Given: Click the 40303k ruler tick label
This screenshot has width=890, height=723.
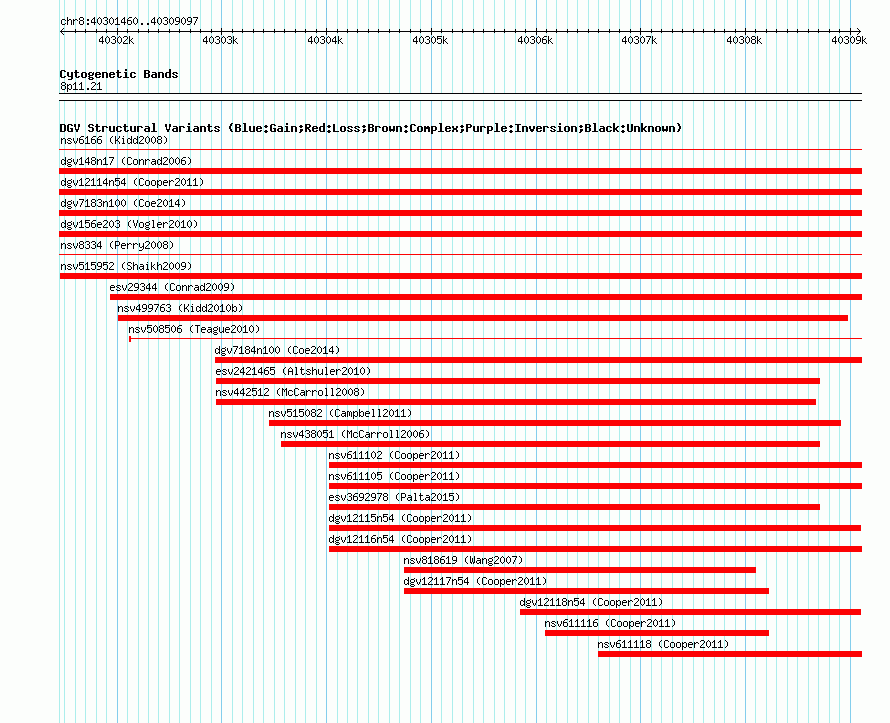Looking at the screenshot, I should [x=220, y=40].
